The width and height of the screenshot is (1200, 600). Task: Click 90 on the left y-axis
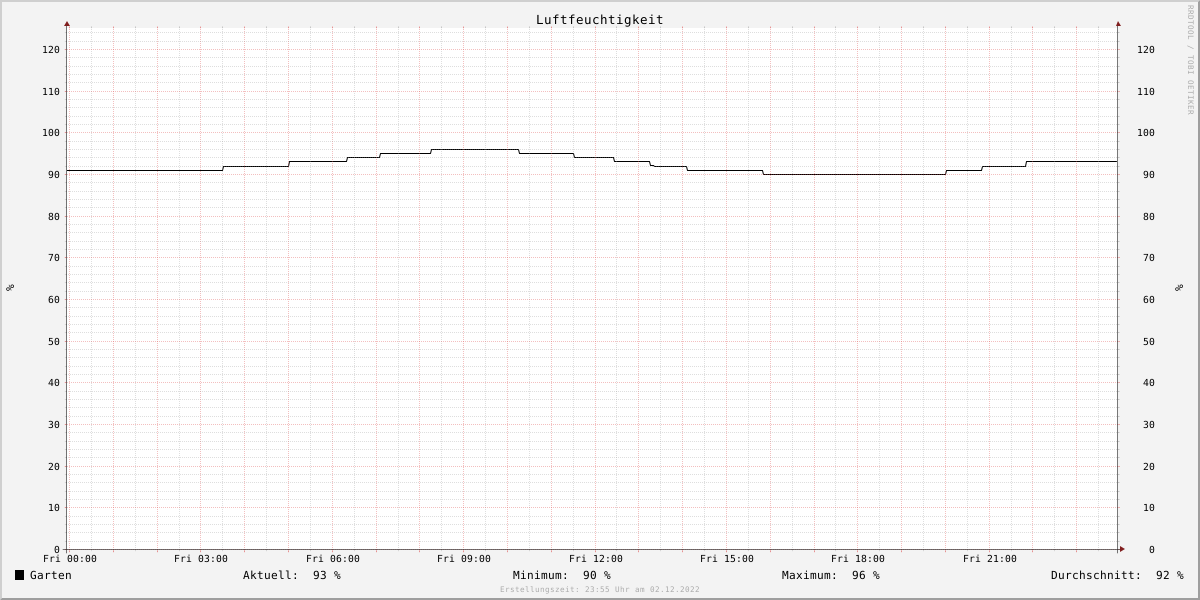[53, 174]
